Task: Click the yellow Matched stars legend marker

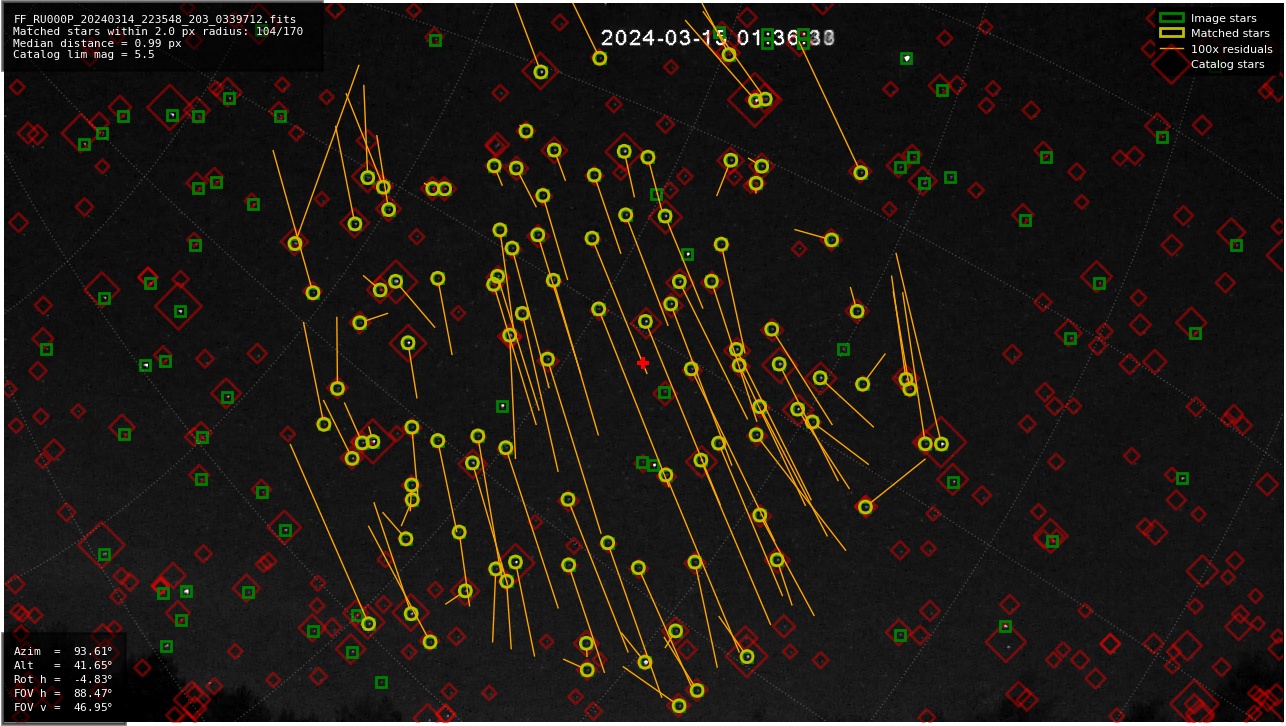Action: coord(1171,33)
